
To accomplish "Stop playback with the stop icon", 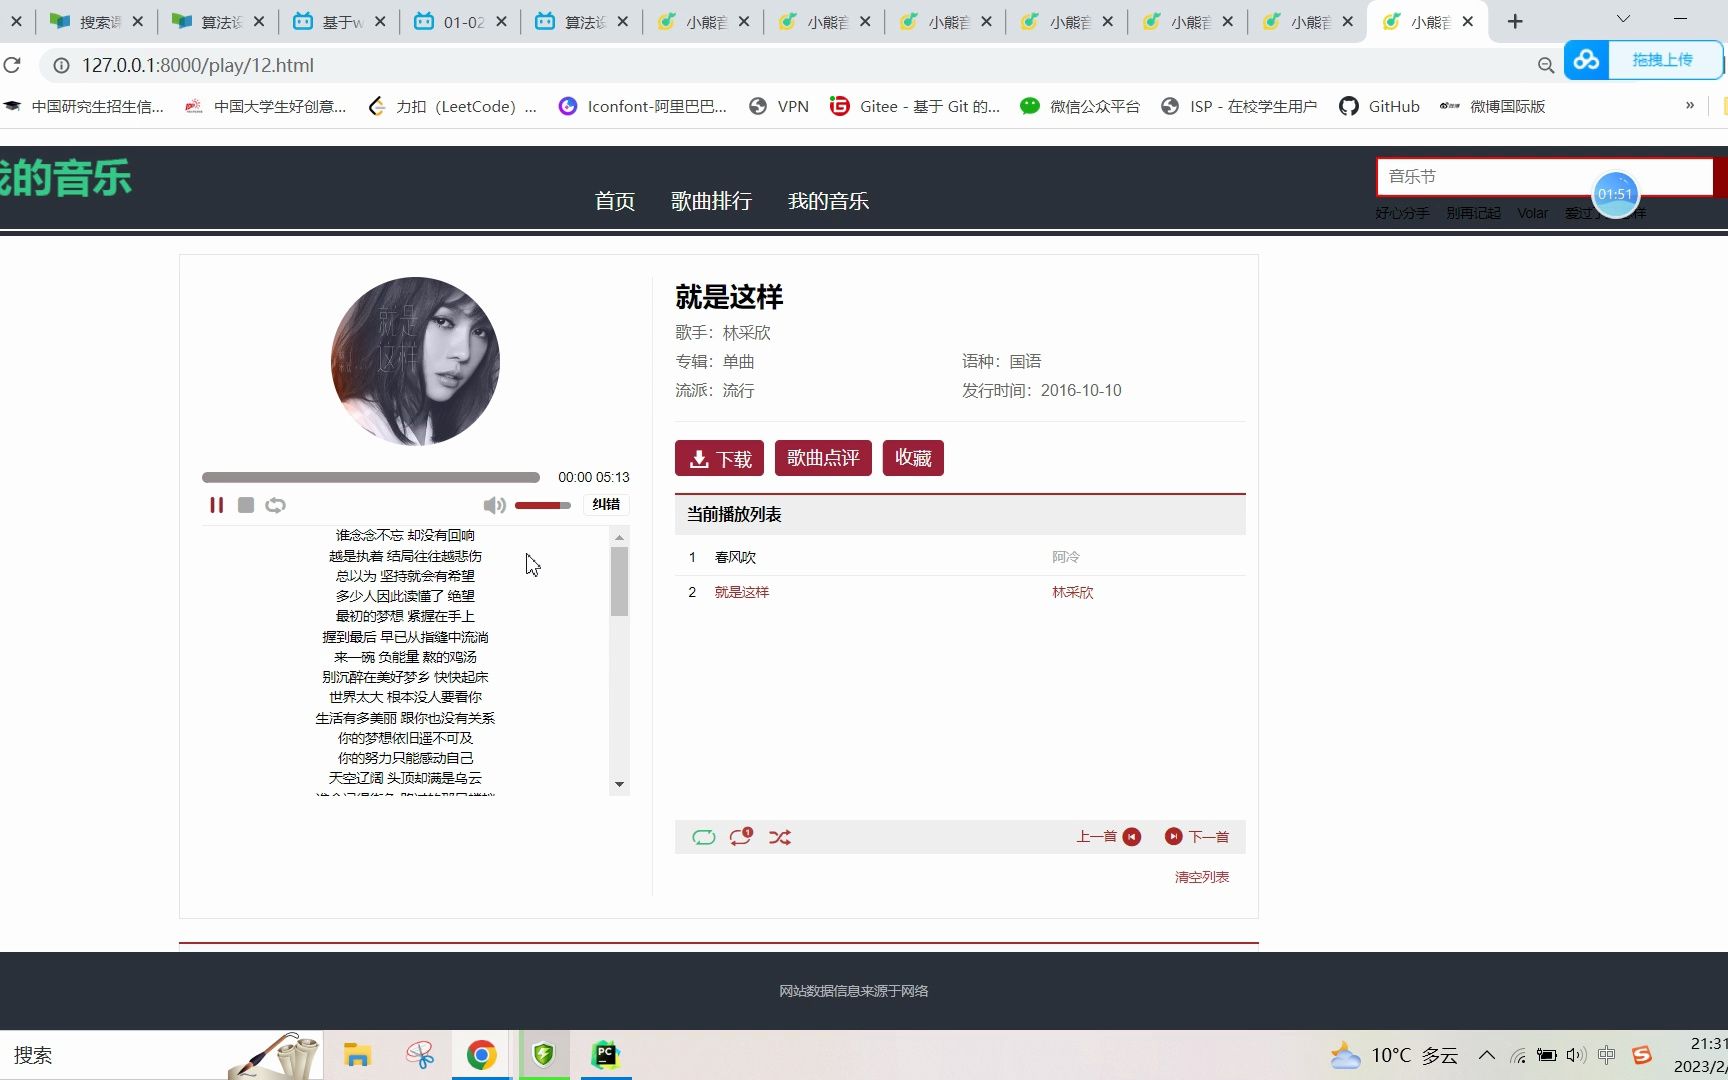I will [246, 505].
